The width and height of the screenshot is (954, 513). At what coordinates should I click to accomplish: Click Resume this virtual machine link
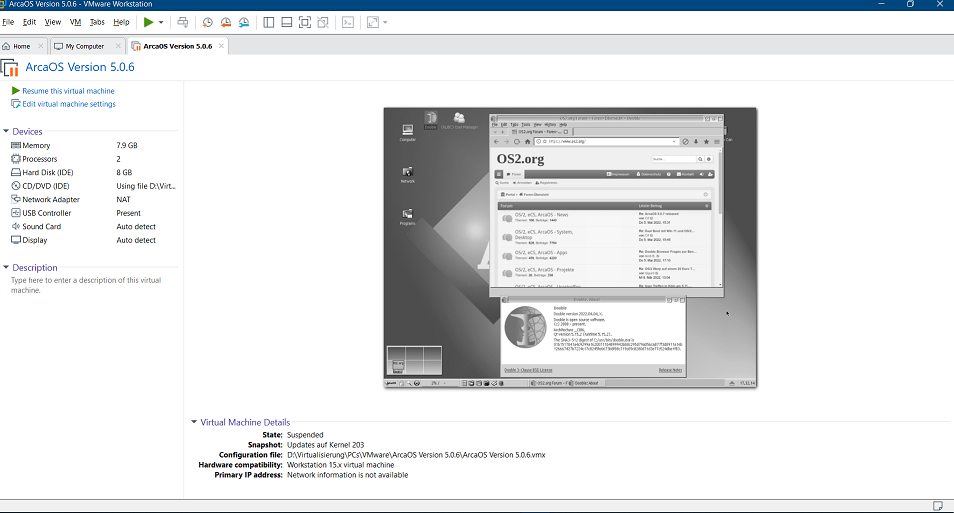pos(68,91)
